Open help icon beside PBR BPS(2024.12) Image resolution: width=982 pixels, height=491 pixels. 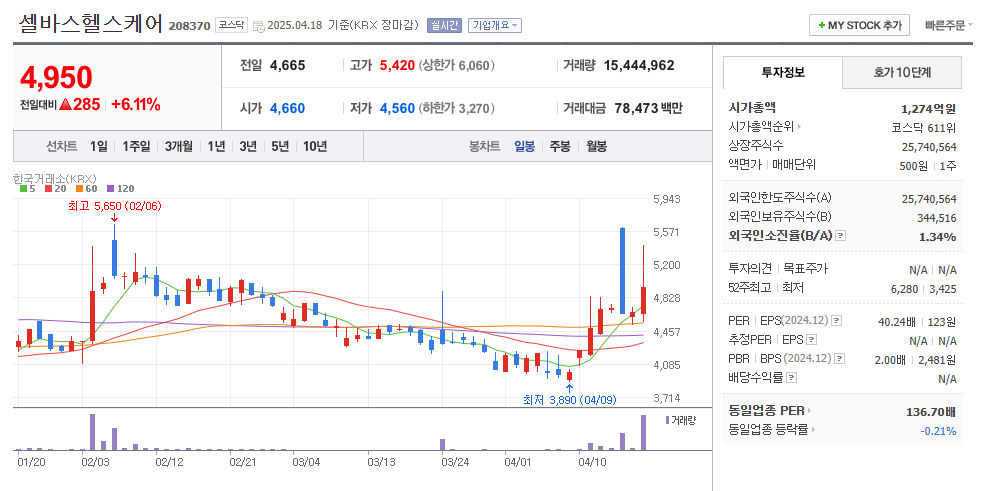pyautogui.click(x=840, y=359)
